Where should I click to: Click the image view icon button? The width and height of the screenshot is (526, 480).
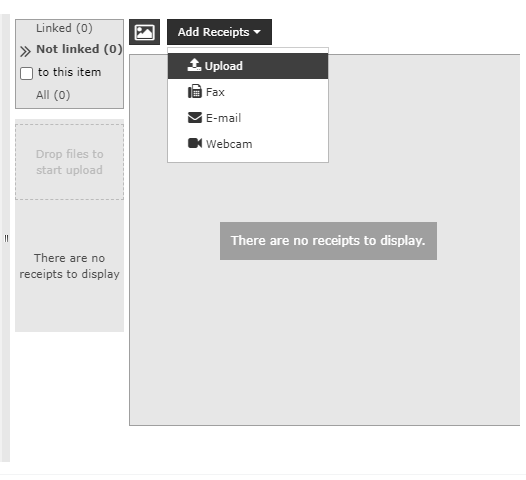click(144, 32)
